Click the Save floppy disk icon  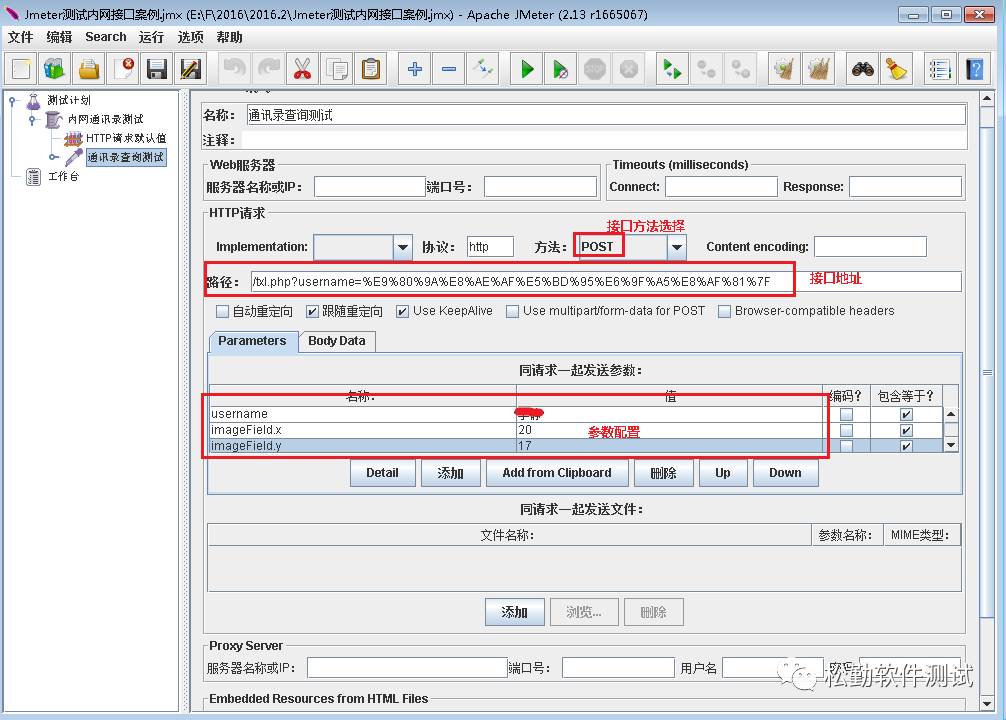157,69
